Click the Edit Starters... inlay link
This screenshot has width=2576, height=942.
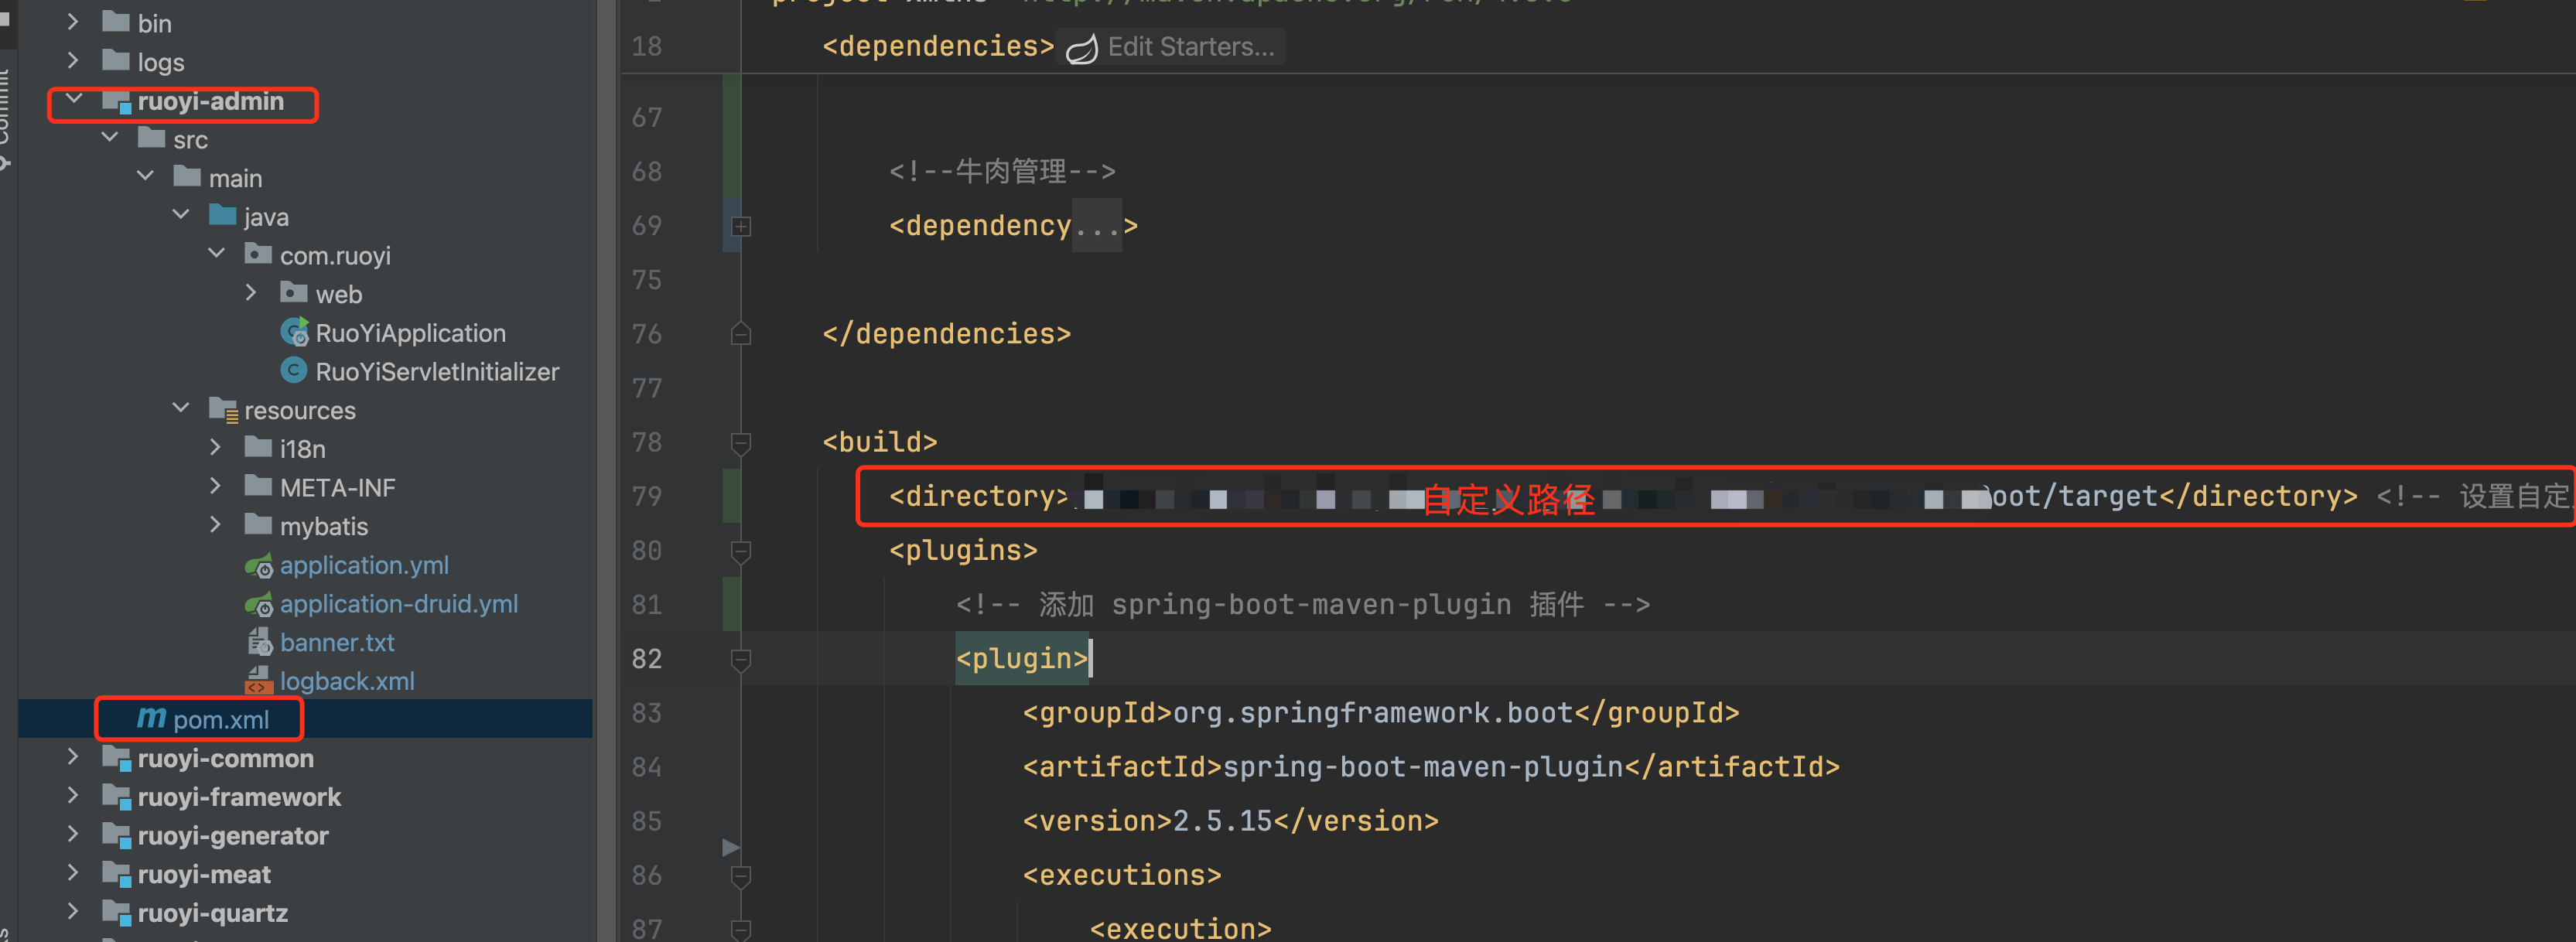1190,47
